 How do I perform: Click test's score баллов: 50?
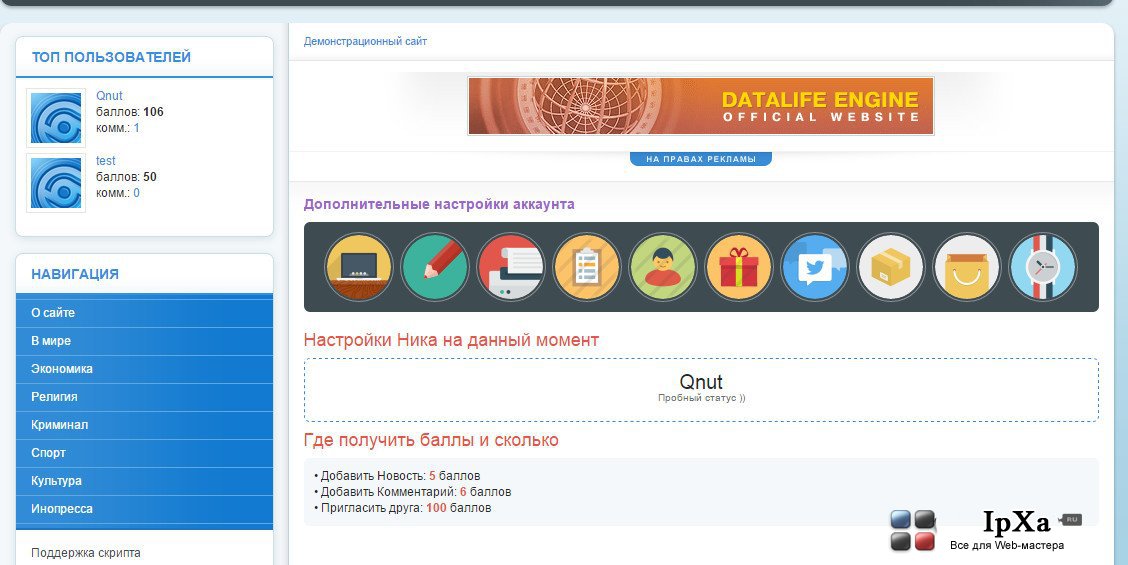pyautogui.click(x=126, y=177)
